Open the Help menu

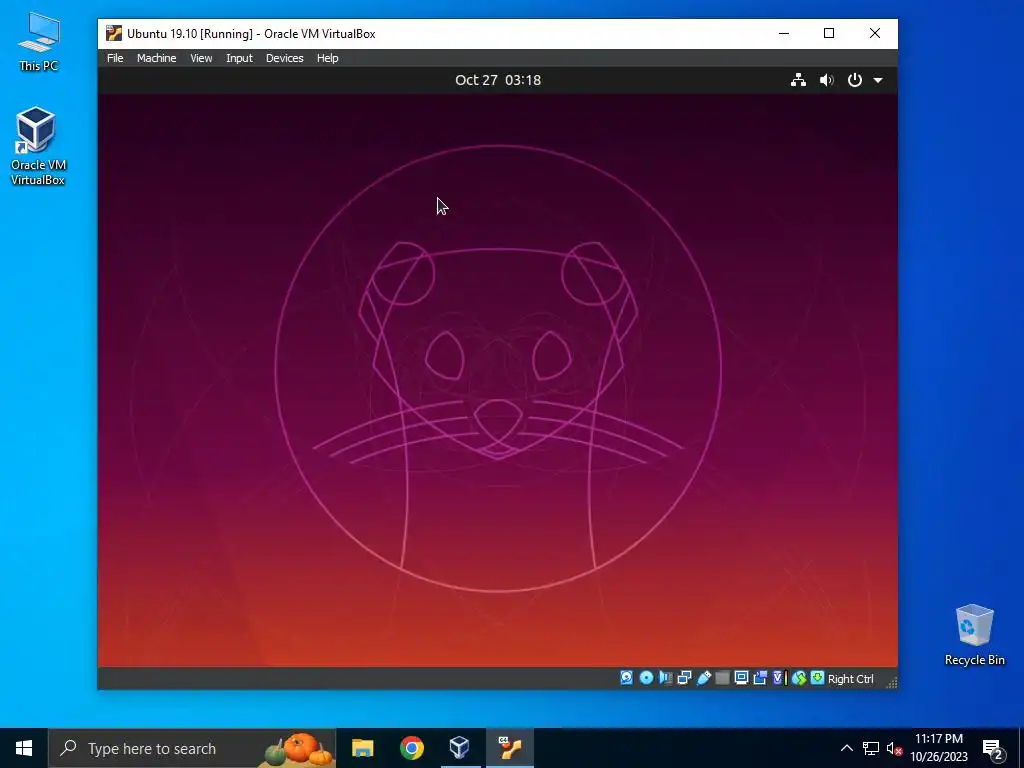click(327, 58)
